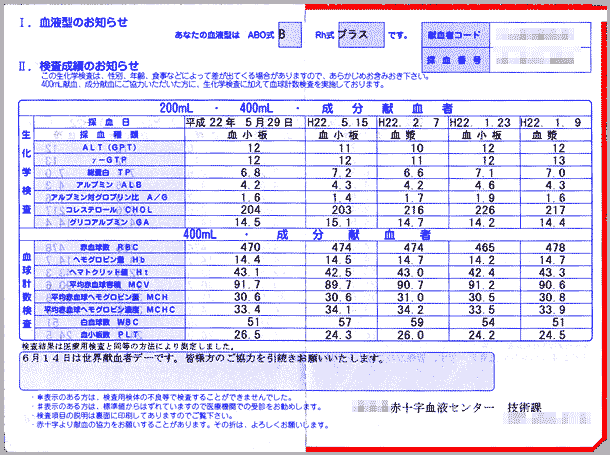Click the GA value 14.5
Image resolution: width=610 pixels, height=455 pixels.
(247, 222)
